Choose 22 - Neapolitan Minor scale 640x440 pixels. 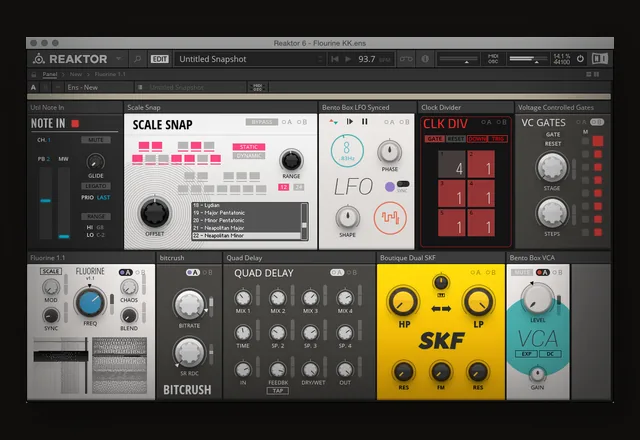point(247,236)
